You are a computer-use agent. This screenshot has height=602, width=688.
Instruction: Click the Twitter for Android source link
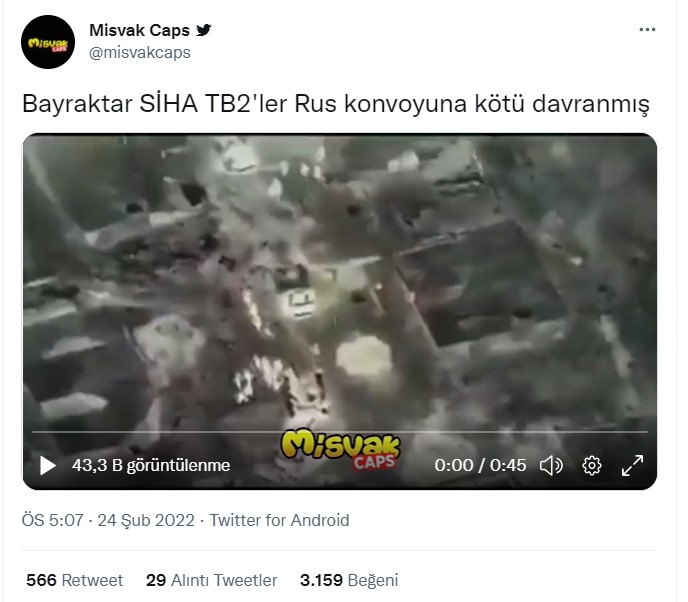point(279,520)
